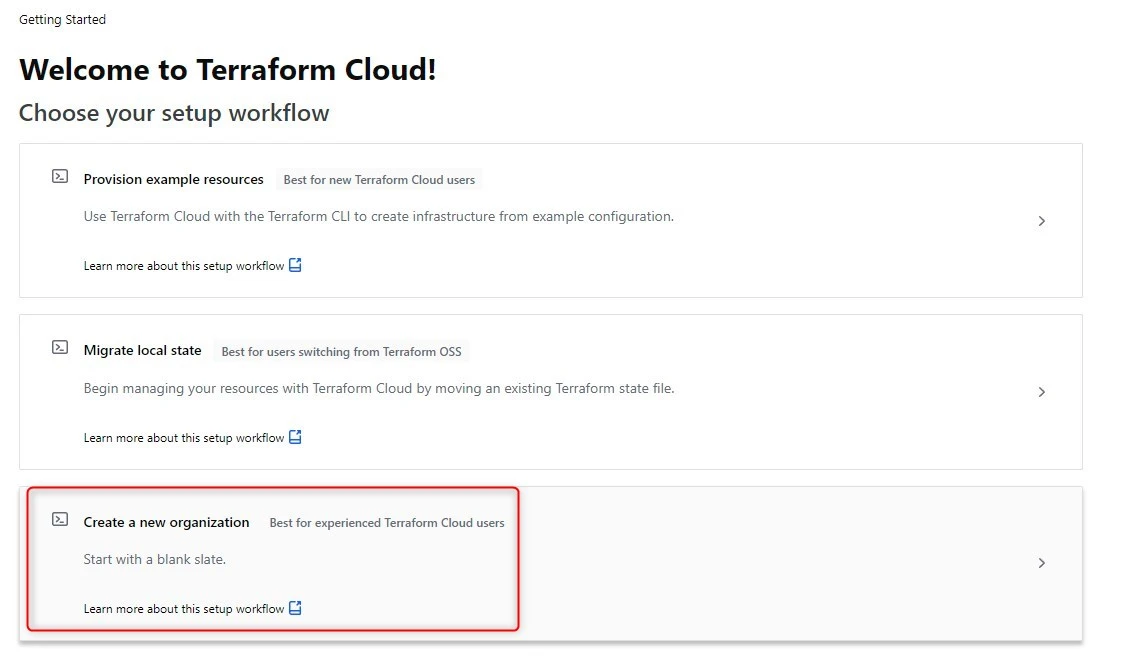Click the terminal icon beside Create a new organization
Screen dimensions: 1137x671
click(60, 520)
